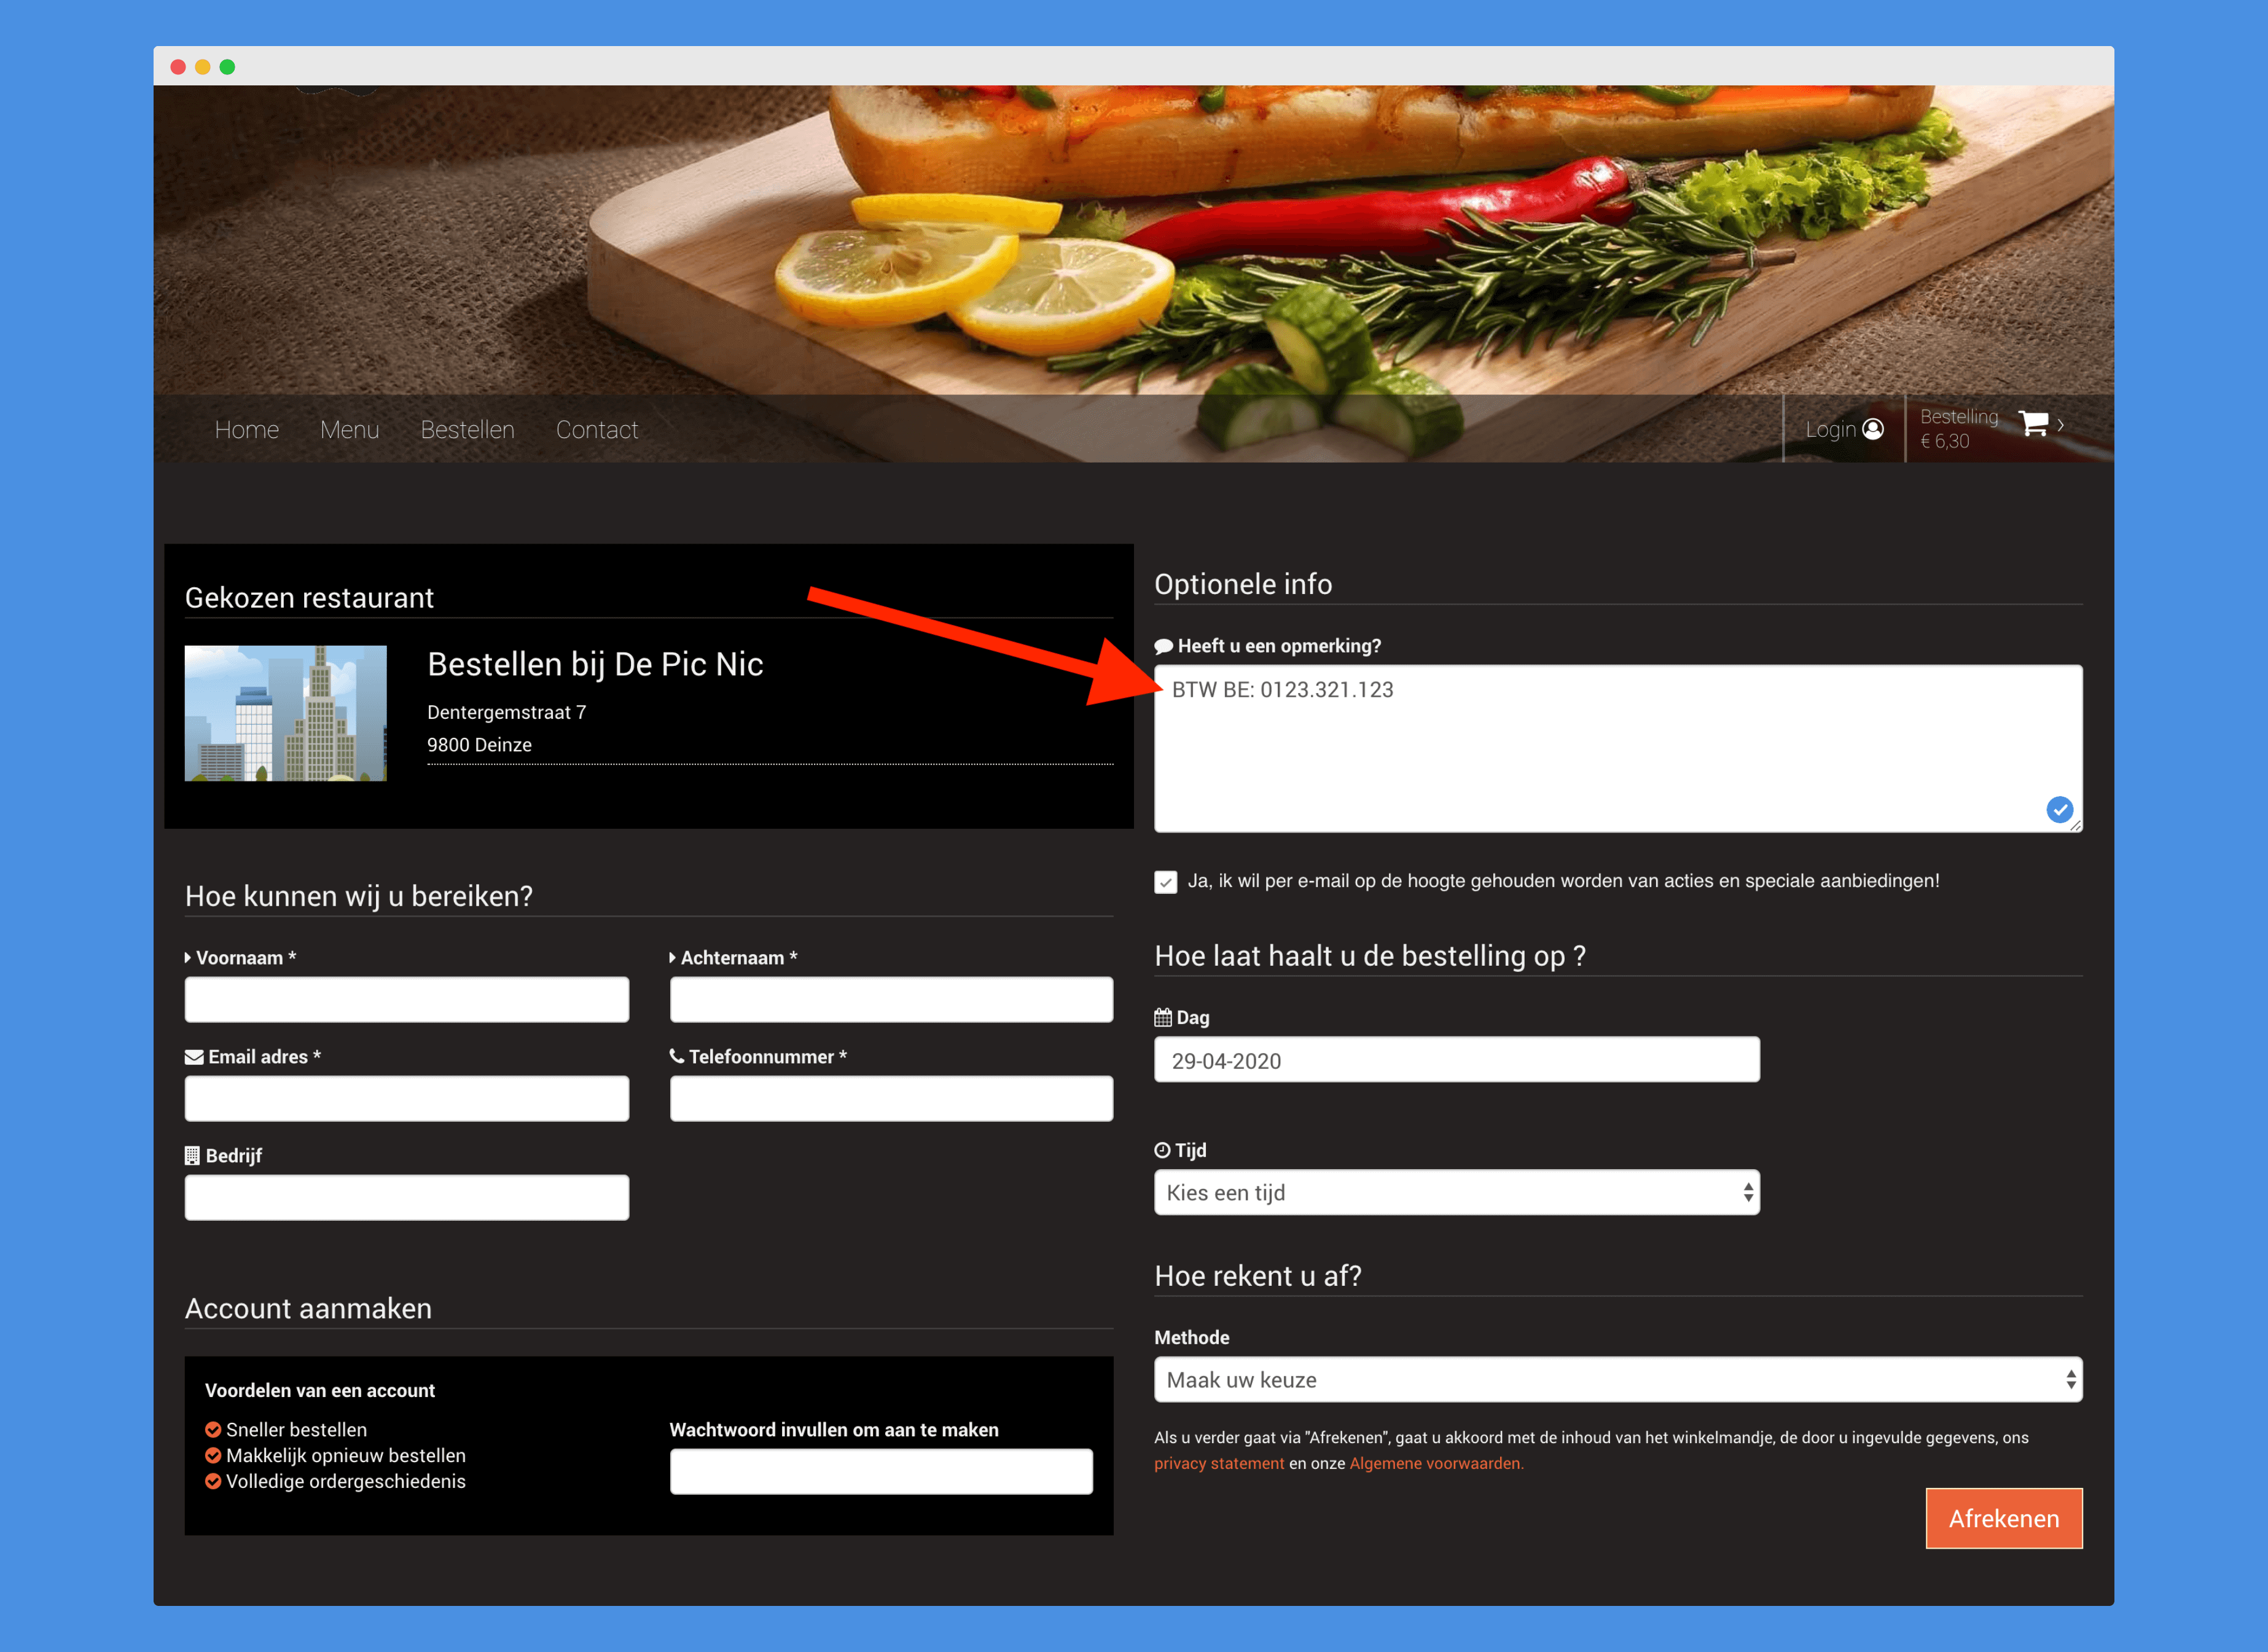Focus the Email adres input field
This screenshot has width=2268, height=1652.
click(x=407, y=1099)
